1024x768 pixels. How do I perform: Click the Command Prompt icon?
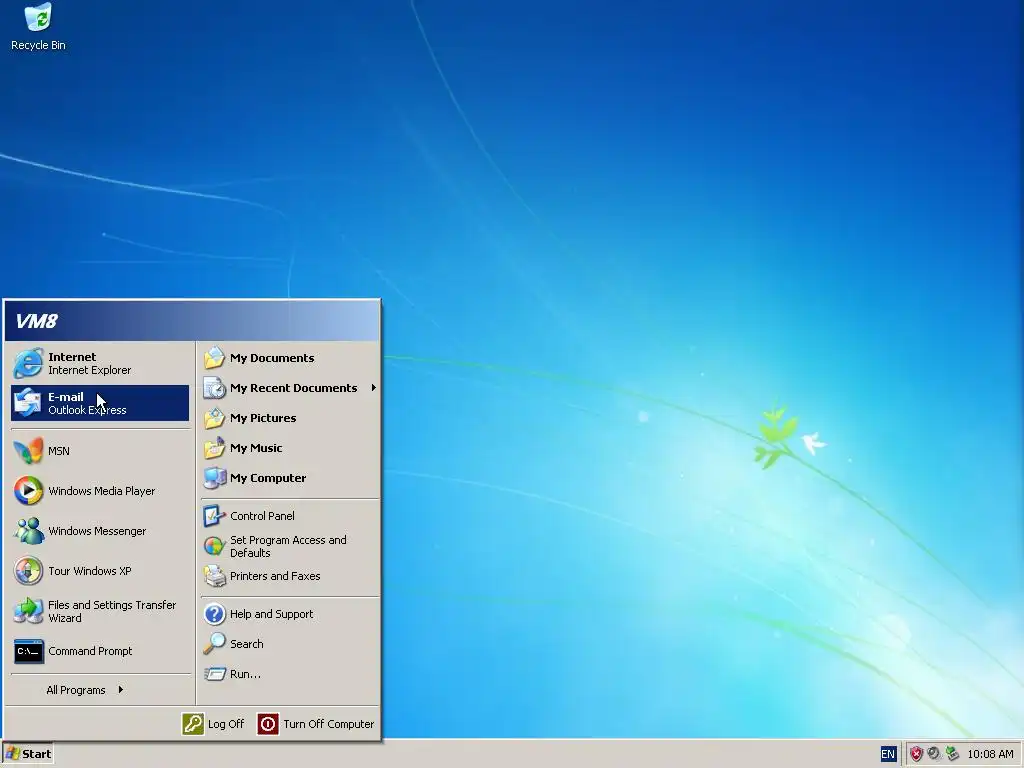(x=28, y=651)
